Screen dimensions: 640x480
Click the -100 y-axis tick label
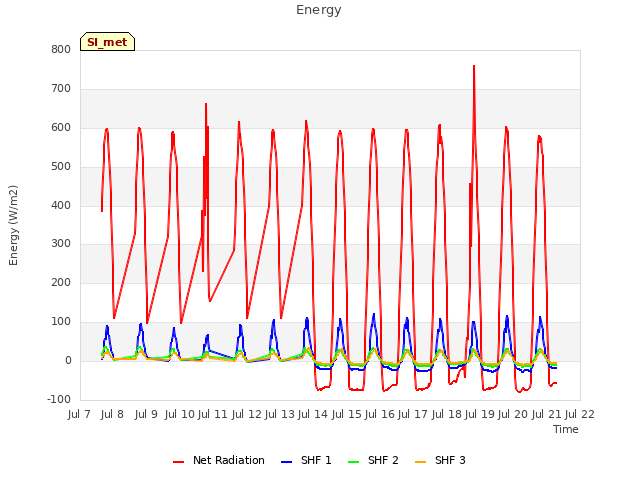(59, 400)
